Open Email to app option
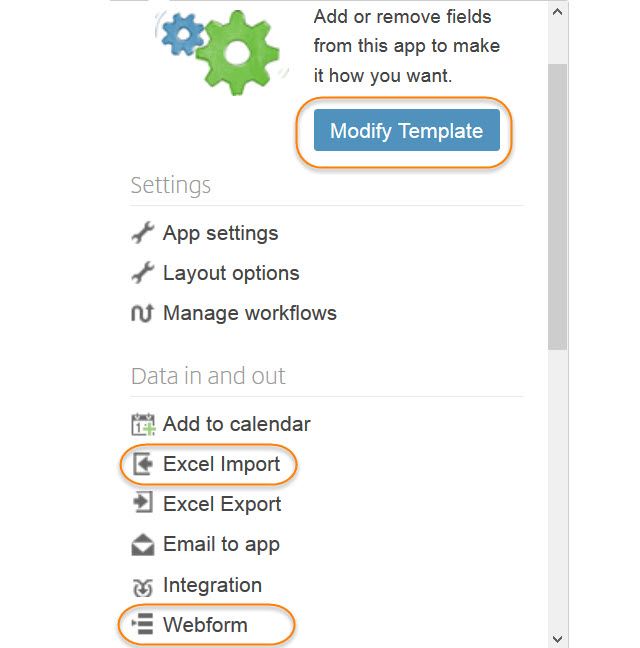Viewport: 640px width, 648px height. [x=221, y=544]
